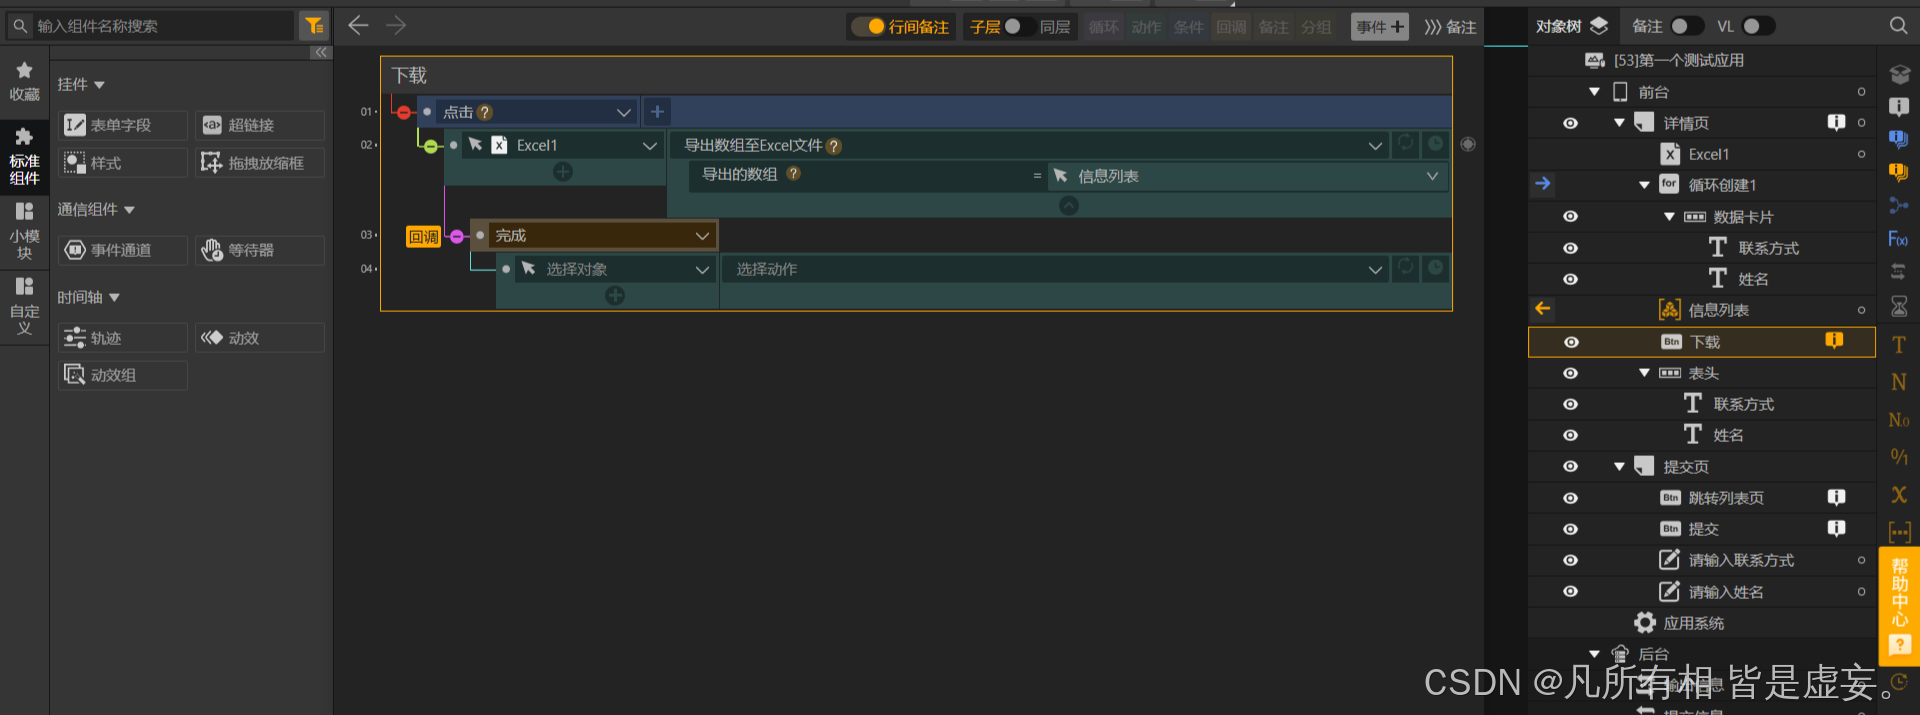Go forward with the right arrow
This screenshot has width=1920, height=715.
coord(396,26)
